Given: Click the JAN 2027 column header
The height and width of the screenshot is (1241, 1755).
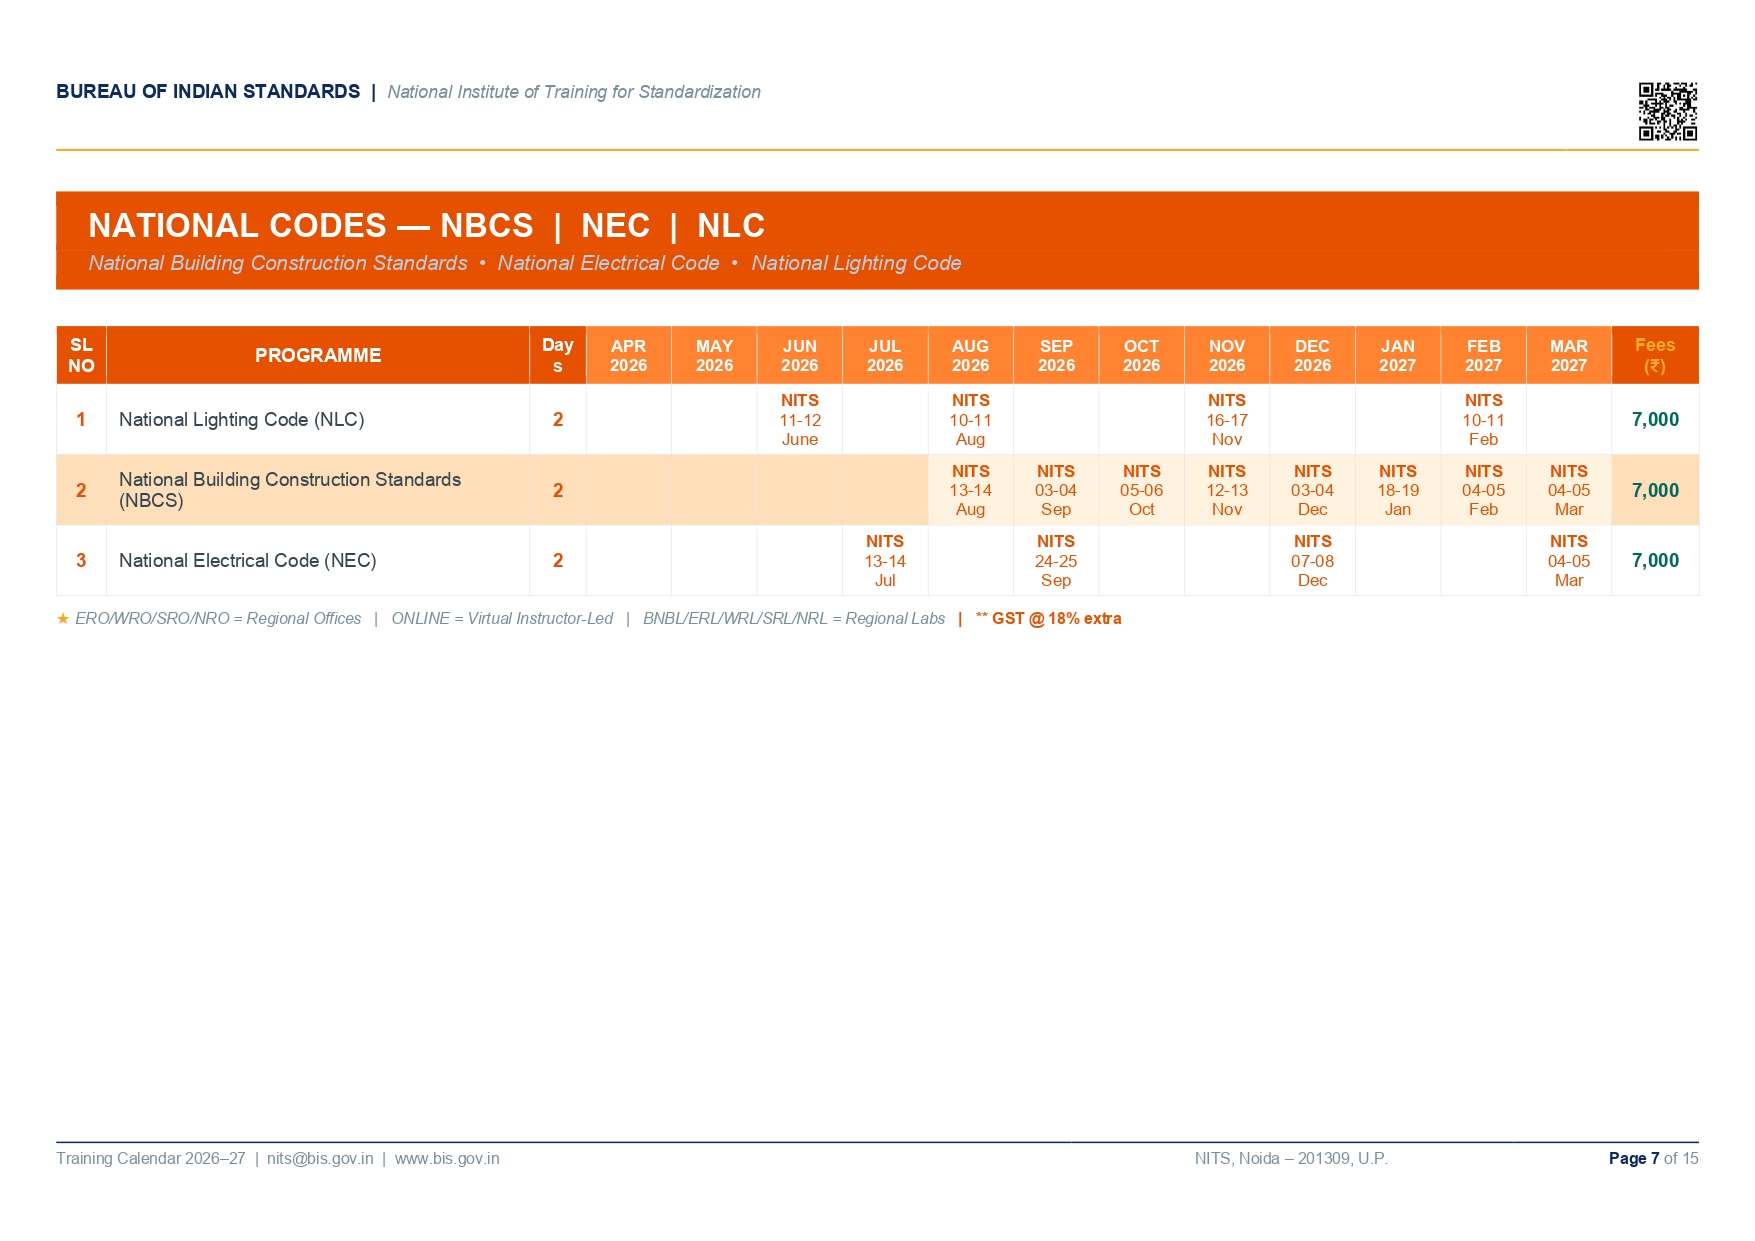Looking at the screenshot, I should point(1398,355).
